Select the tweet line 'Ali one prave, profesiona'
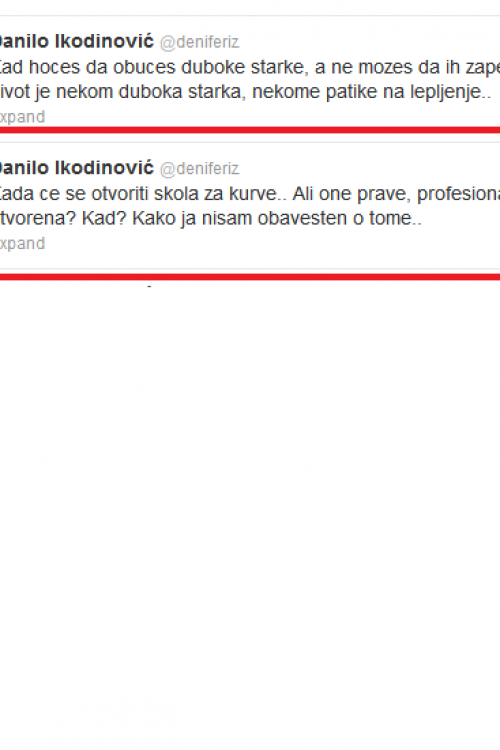The image size is (500, 750). click(396, 194)
